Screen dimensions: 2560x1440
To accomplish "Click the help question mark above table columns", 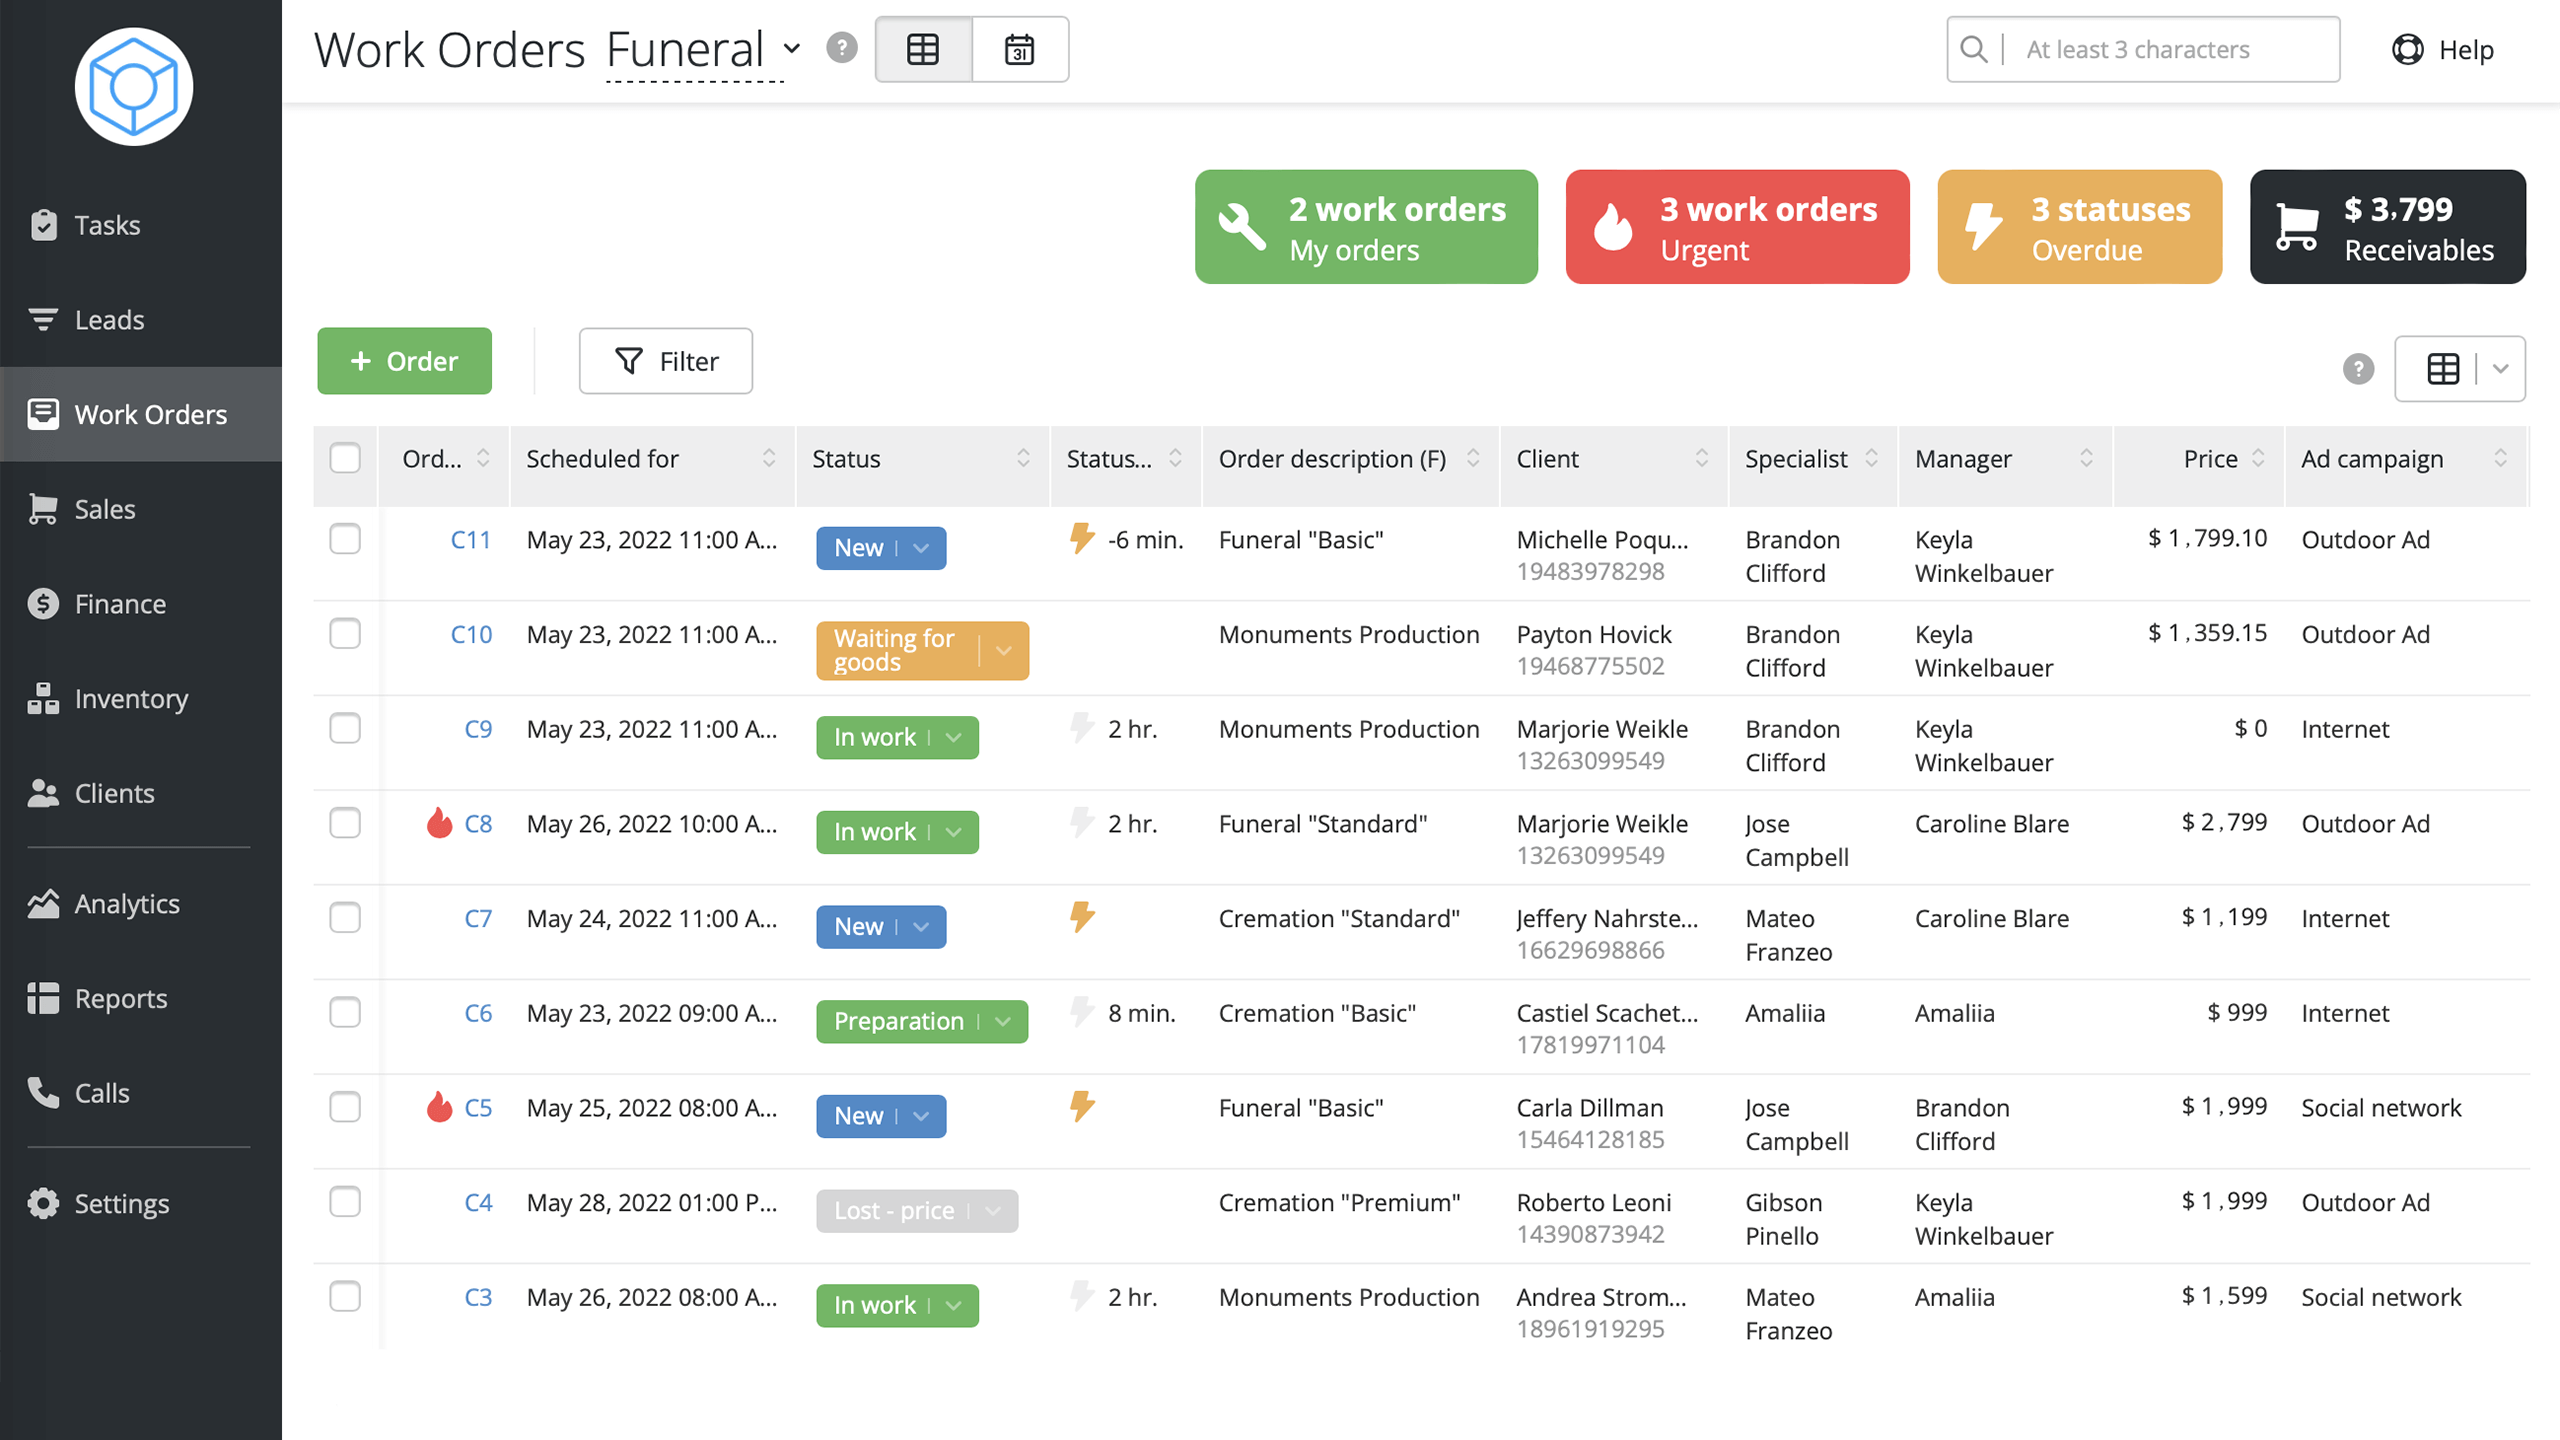I will (x=2358, y=369).
